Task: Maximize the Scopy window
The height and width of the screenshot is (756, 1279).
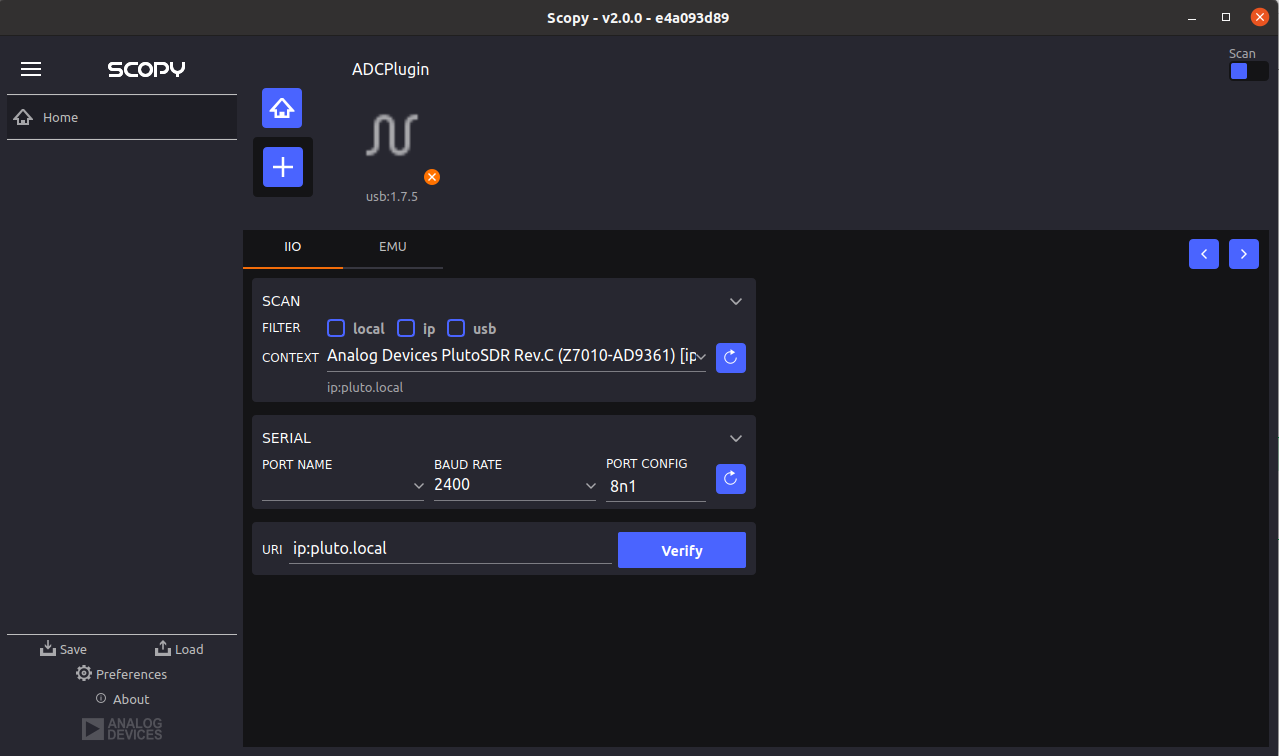Action: [1226, 17]
